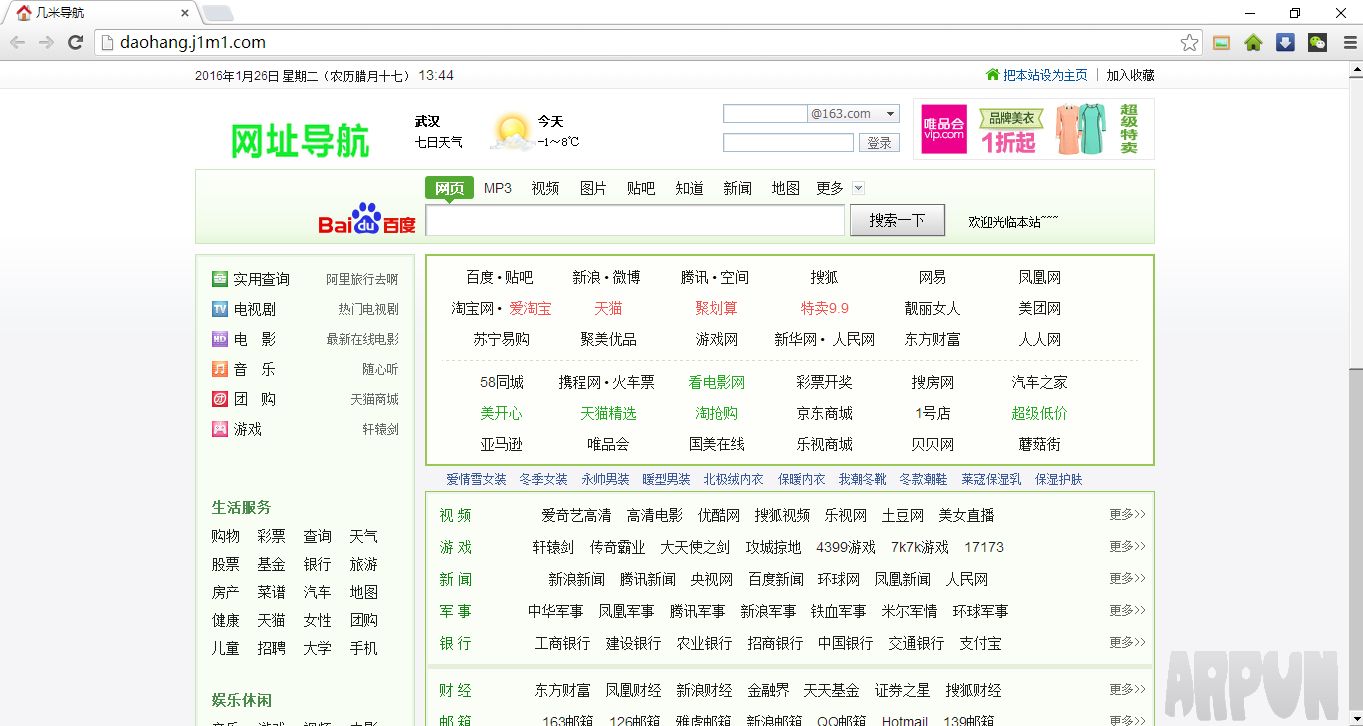
Task: Open the 爱奇艺高清 video link
Action: coord(576,515)
